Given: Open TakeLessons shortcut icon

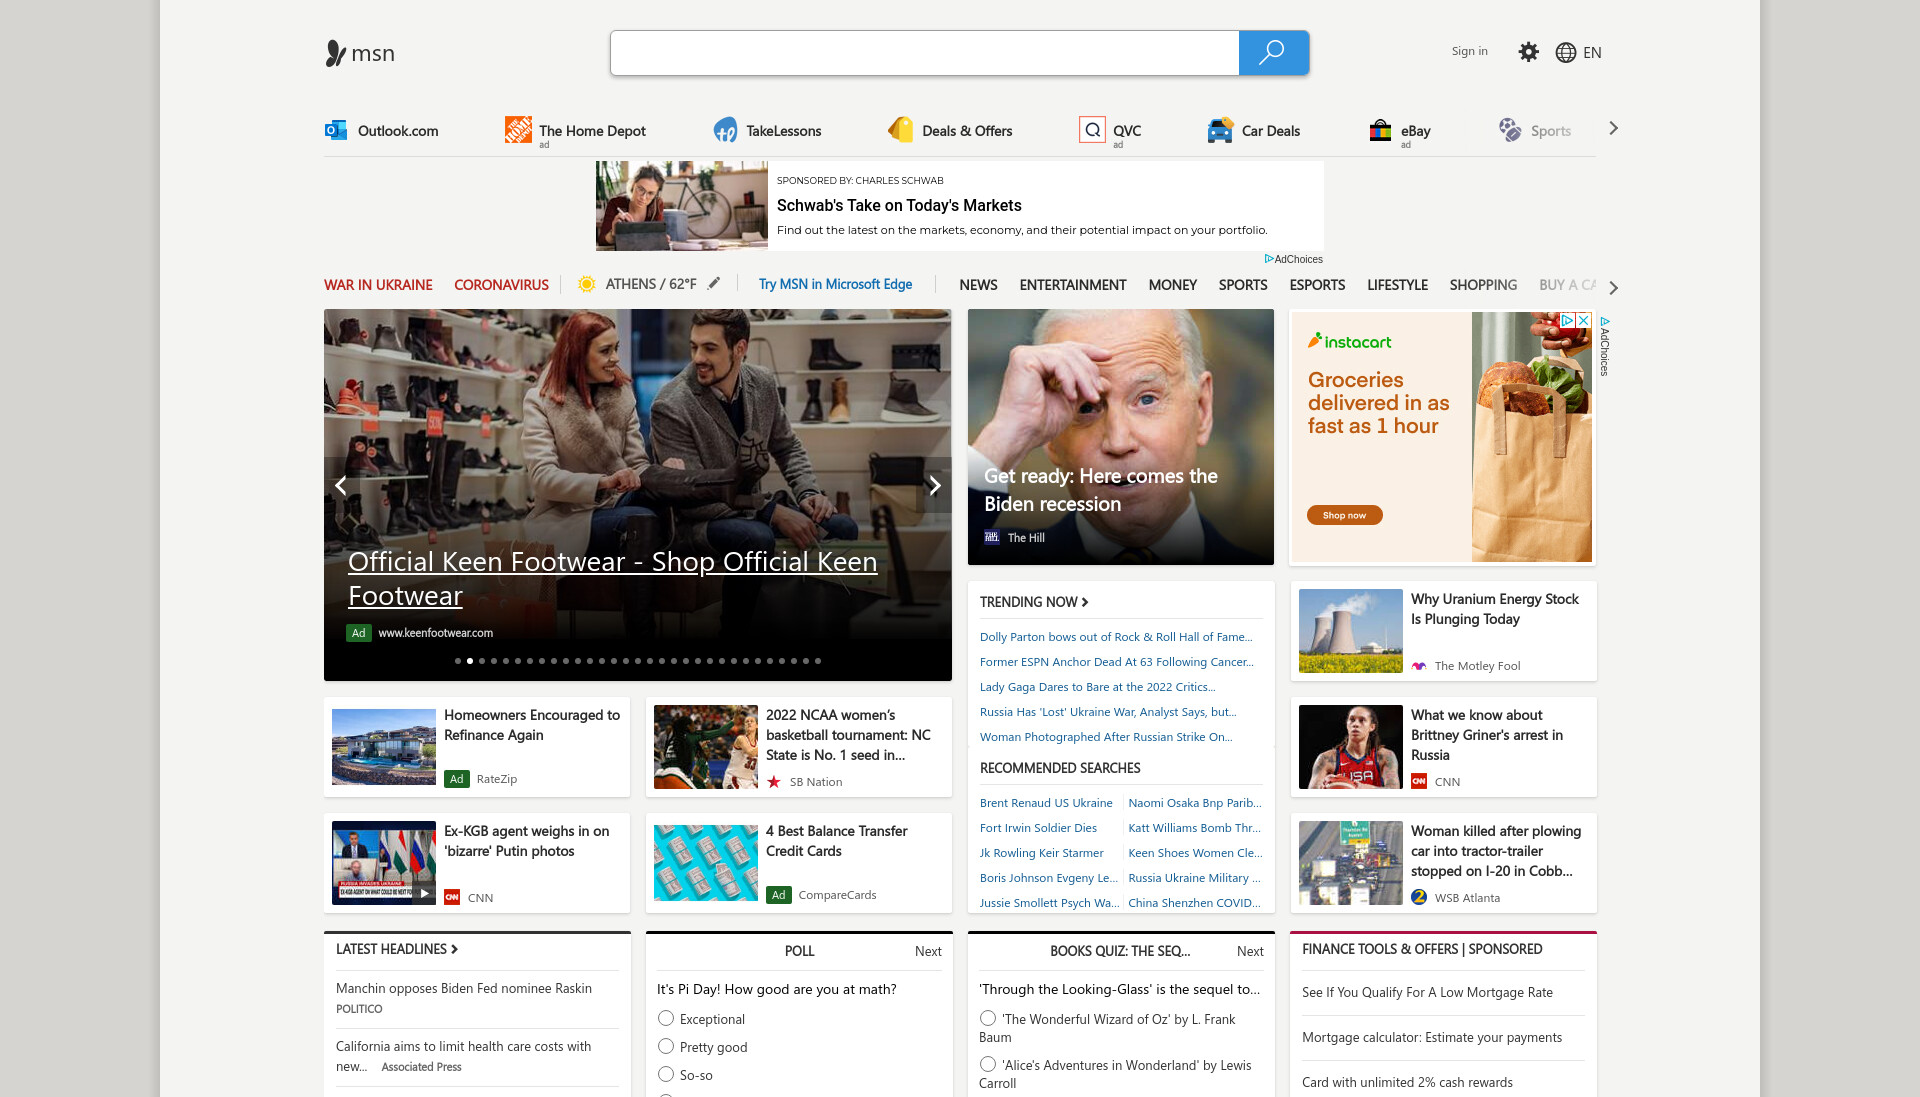Looking at the screenshot, I should click(x=725, y=130).
